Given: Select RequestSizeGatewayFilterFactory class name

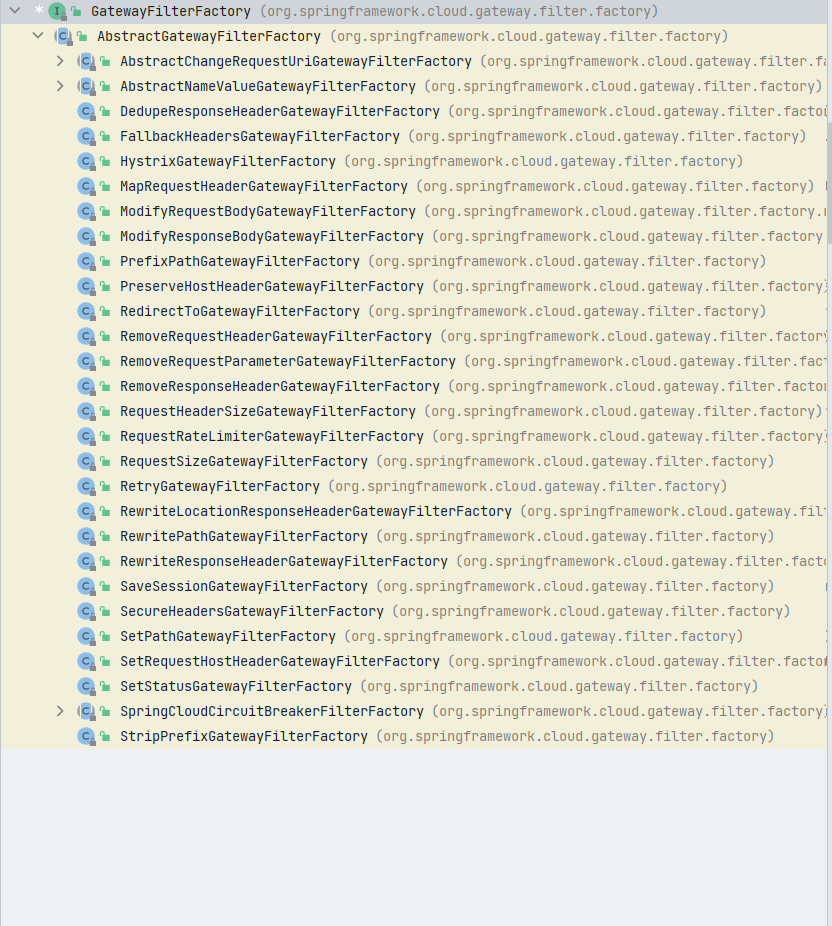Looking at the screenshot, I should coord(244,461).
